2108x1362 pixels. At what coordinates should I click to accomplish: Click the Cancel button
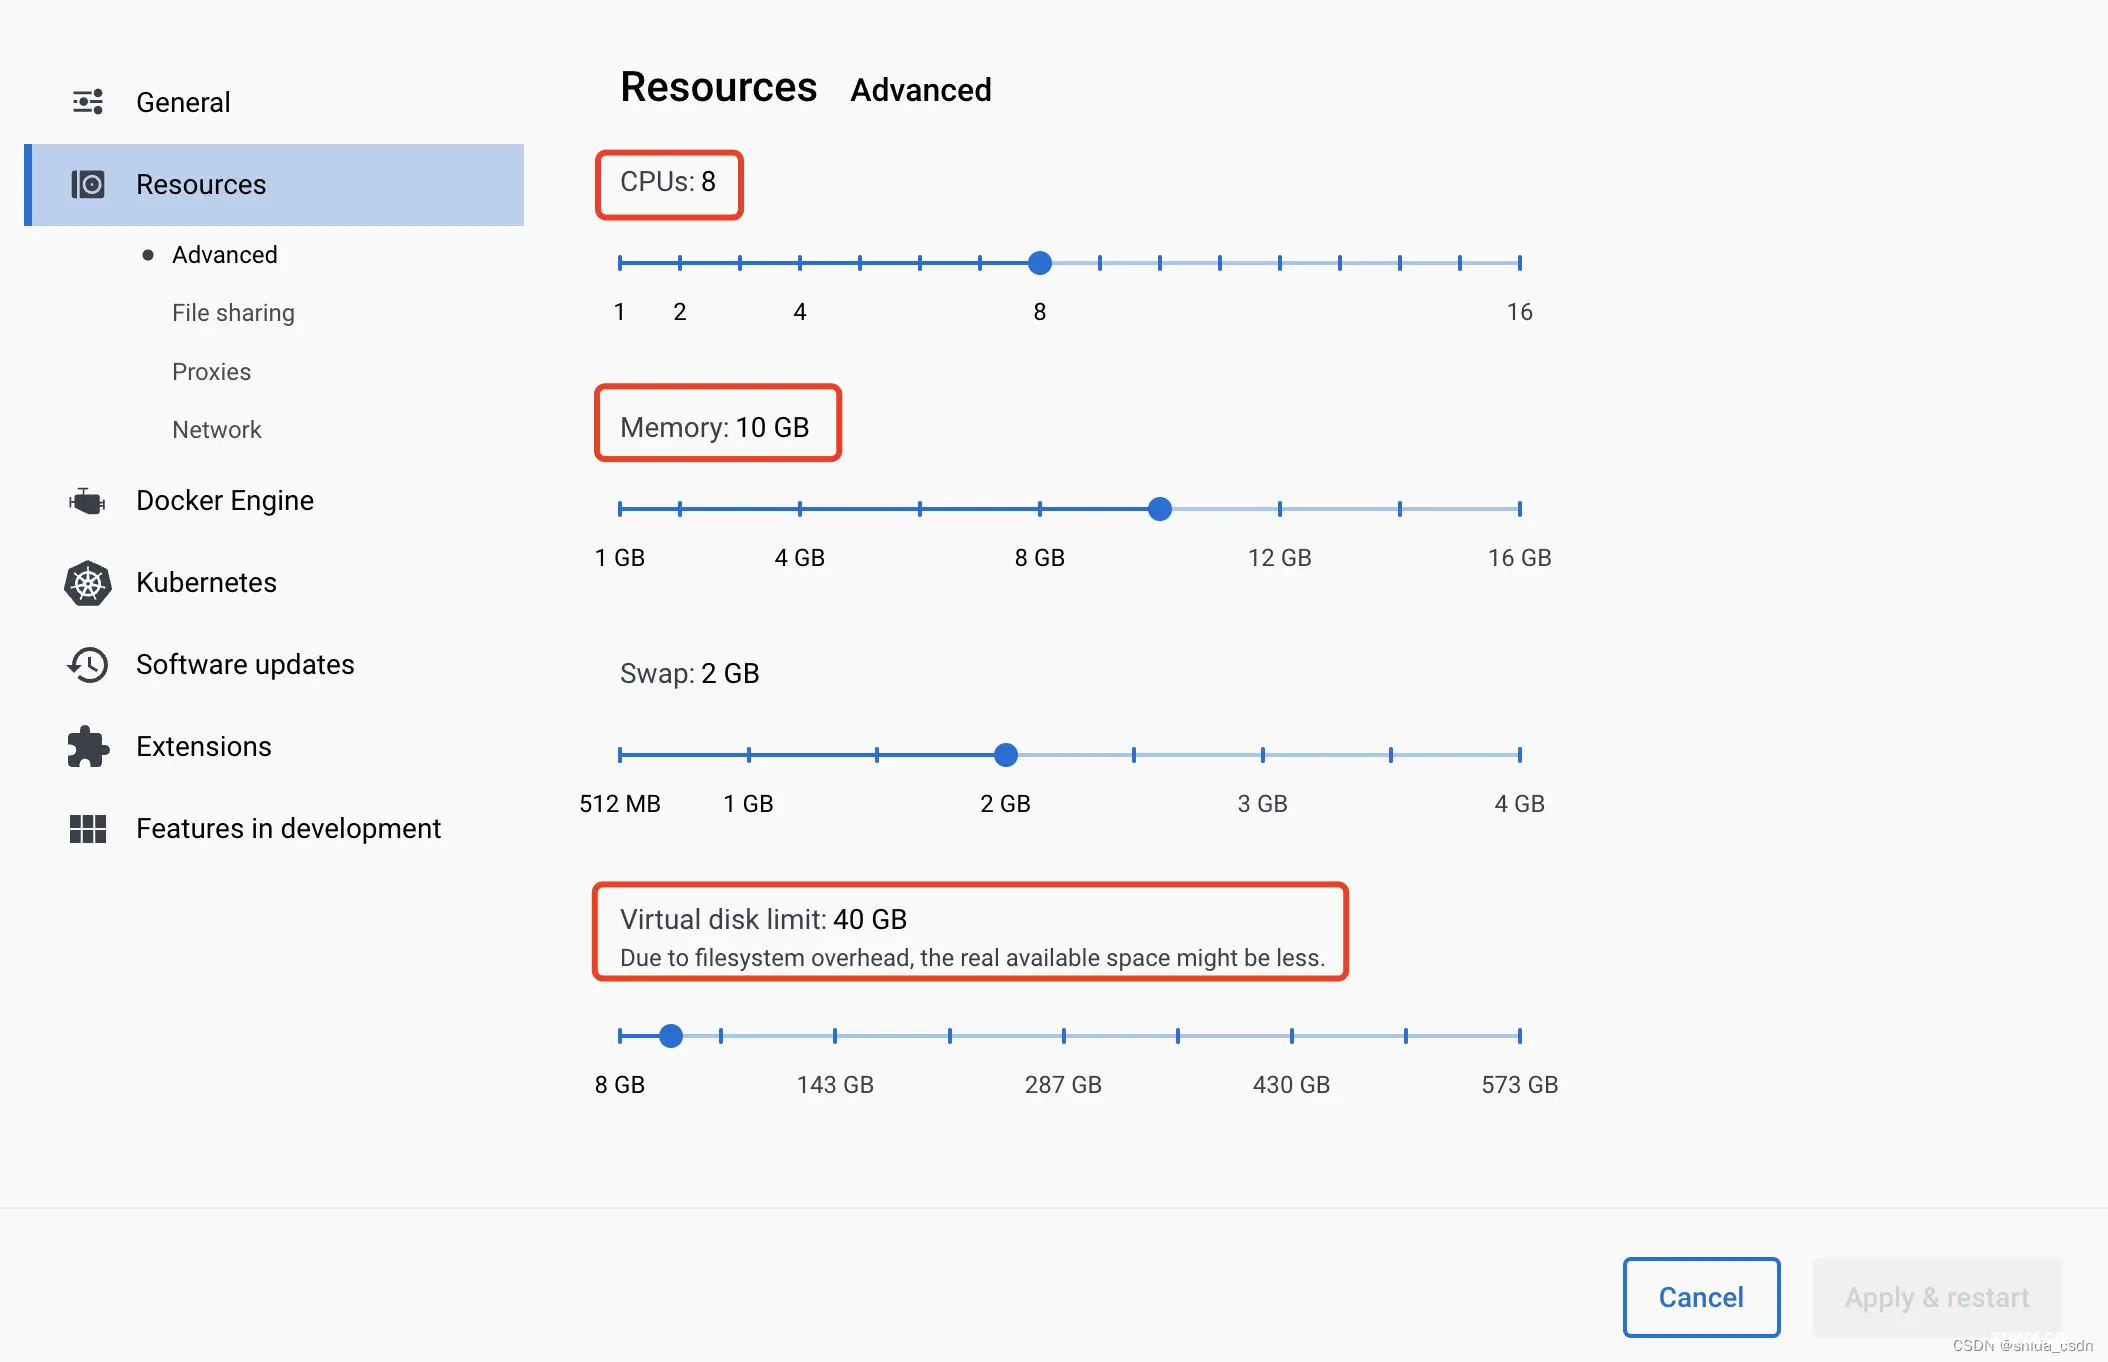pos(1701,1297)
